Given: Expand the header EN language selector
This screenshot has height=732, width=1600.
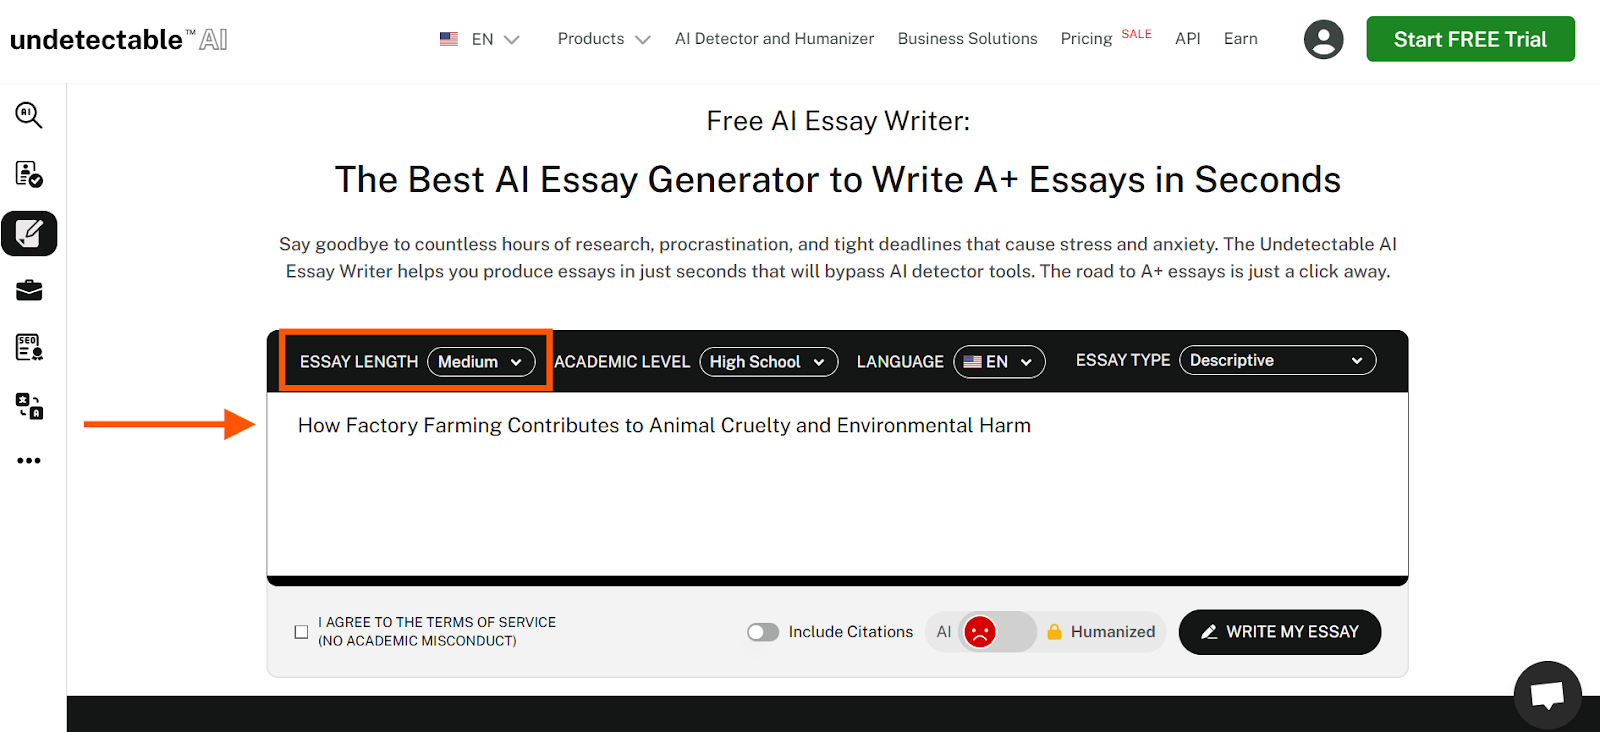Looking at the screenshot, I should pos(481,39).
